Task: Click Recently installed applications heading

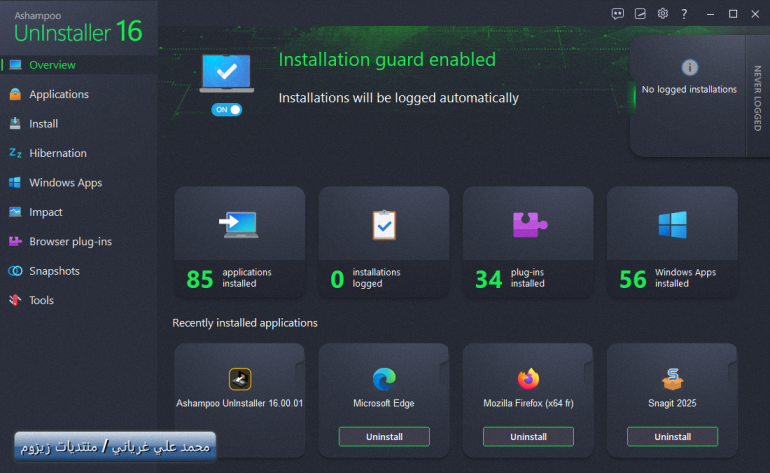Action: click(245, 323)
